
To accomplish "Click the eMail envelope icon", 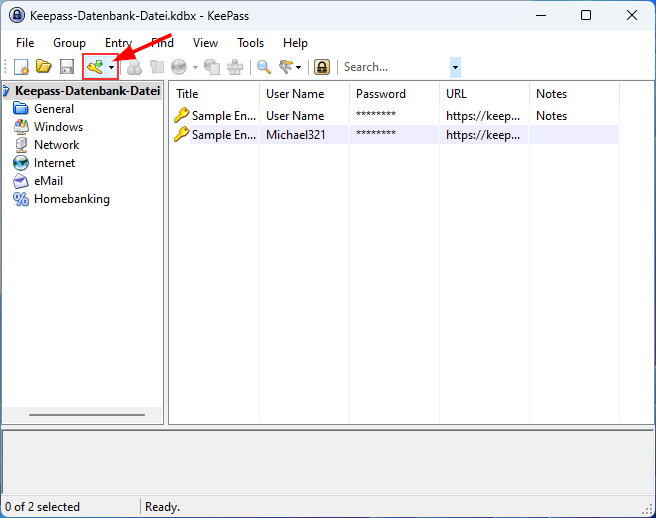I will (20, 181).
